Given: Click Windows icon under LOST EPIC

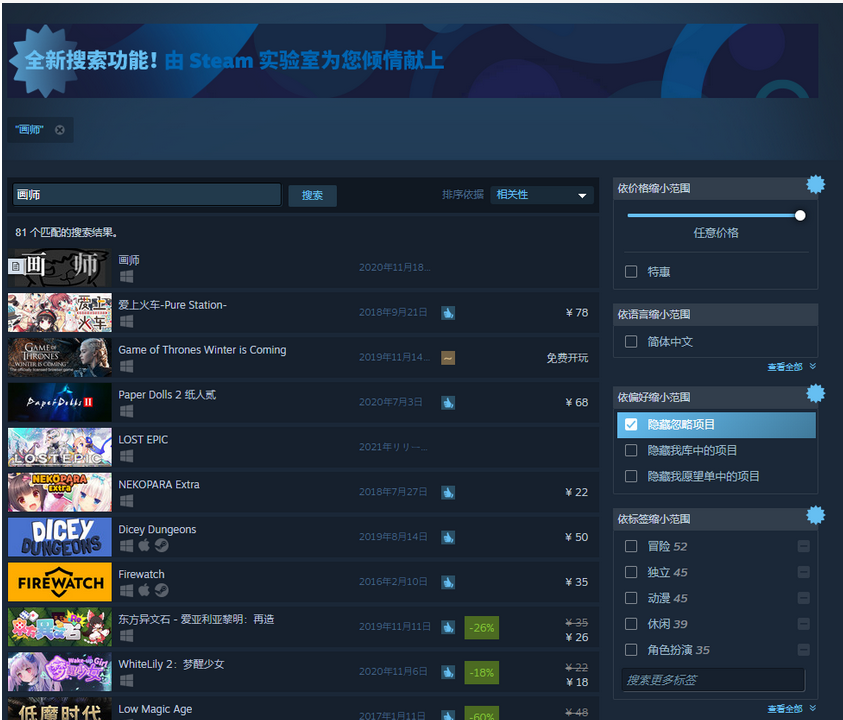Looking at the screenshot, I should pos(126,456).
